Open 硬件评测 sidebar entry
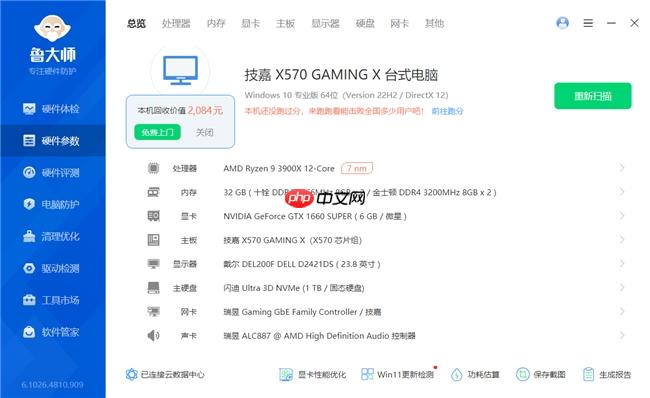The height and width of the screenshot is (398, 650). click(x=52, y=172)
